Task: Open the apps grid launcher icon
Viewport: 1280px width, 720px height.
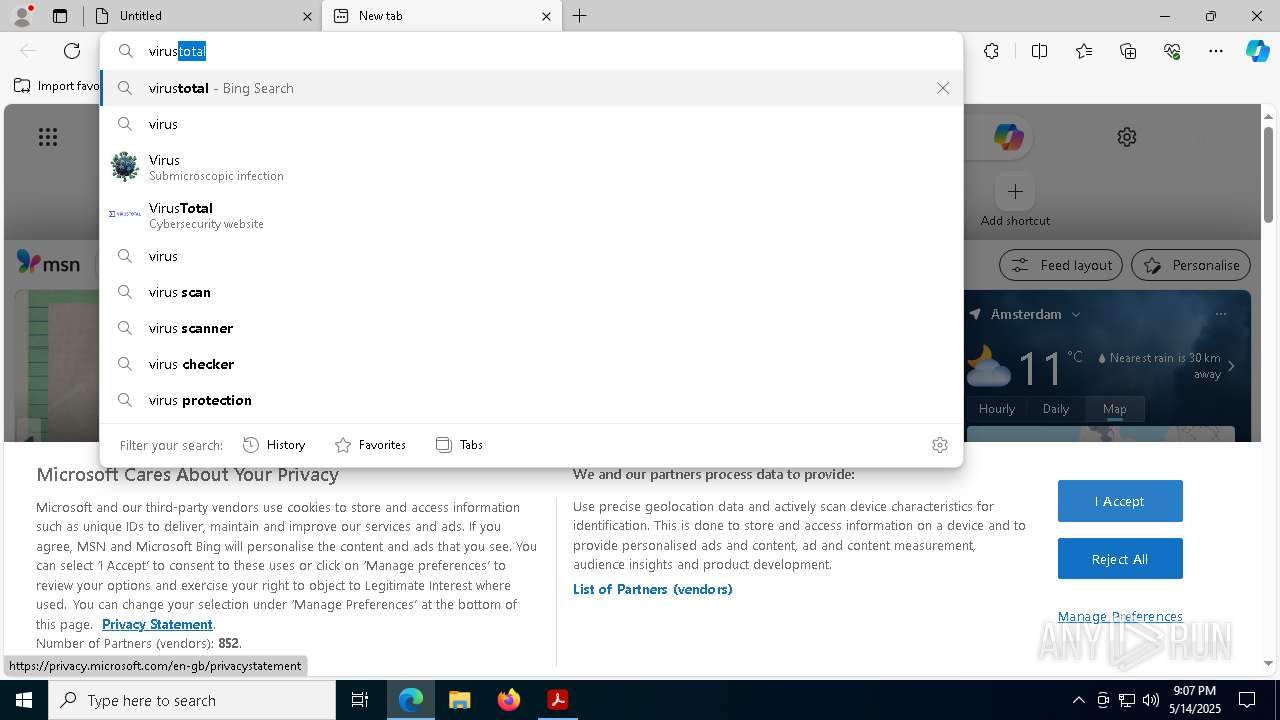Action: tap(48, 138)
